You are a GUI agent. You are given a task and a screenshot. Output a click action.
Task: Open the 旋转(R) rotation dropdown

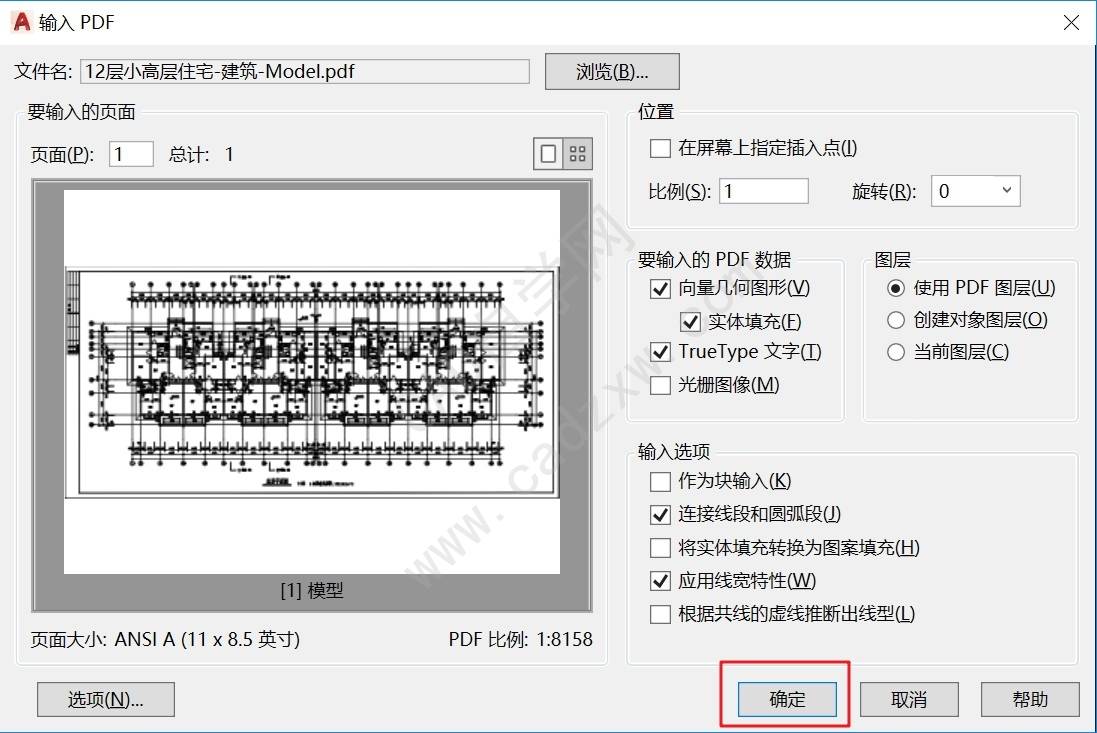pos(975,191)
